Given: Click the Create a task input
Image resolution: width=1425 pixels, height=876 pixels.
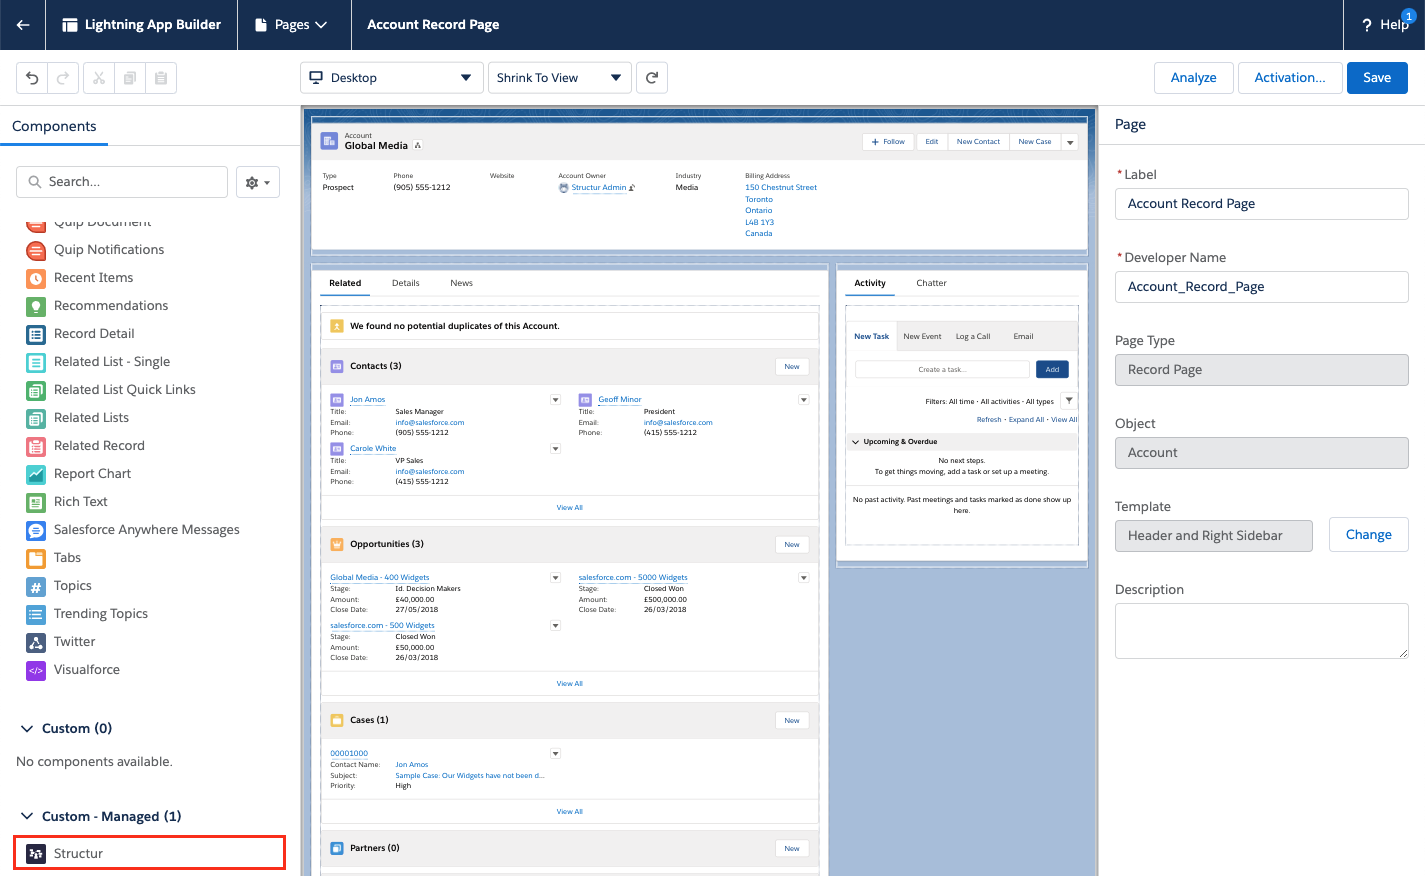Looking at the screenshot, I should [942, 370].
